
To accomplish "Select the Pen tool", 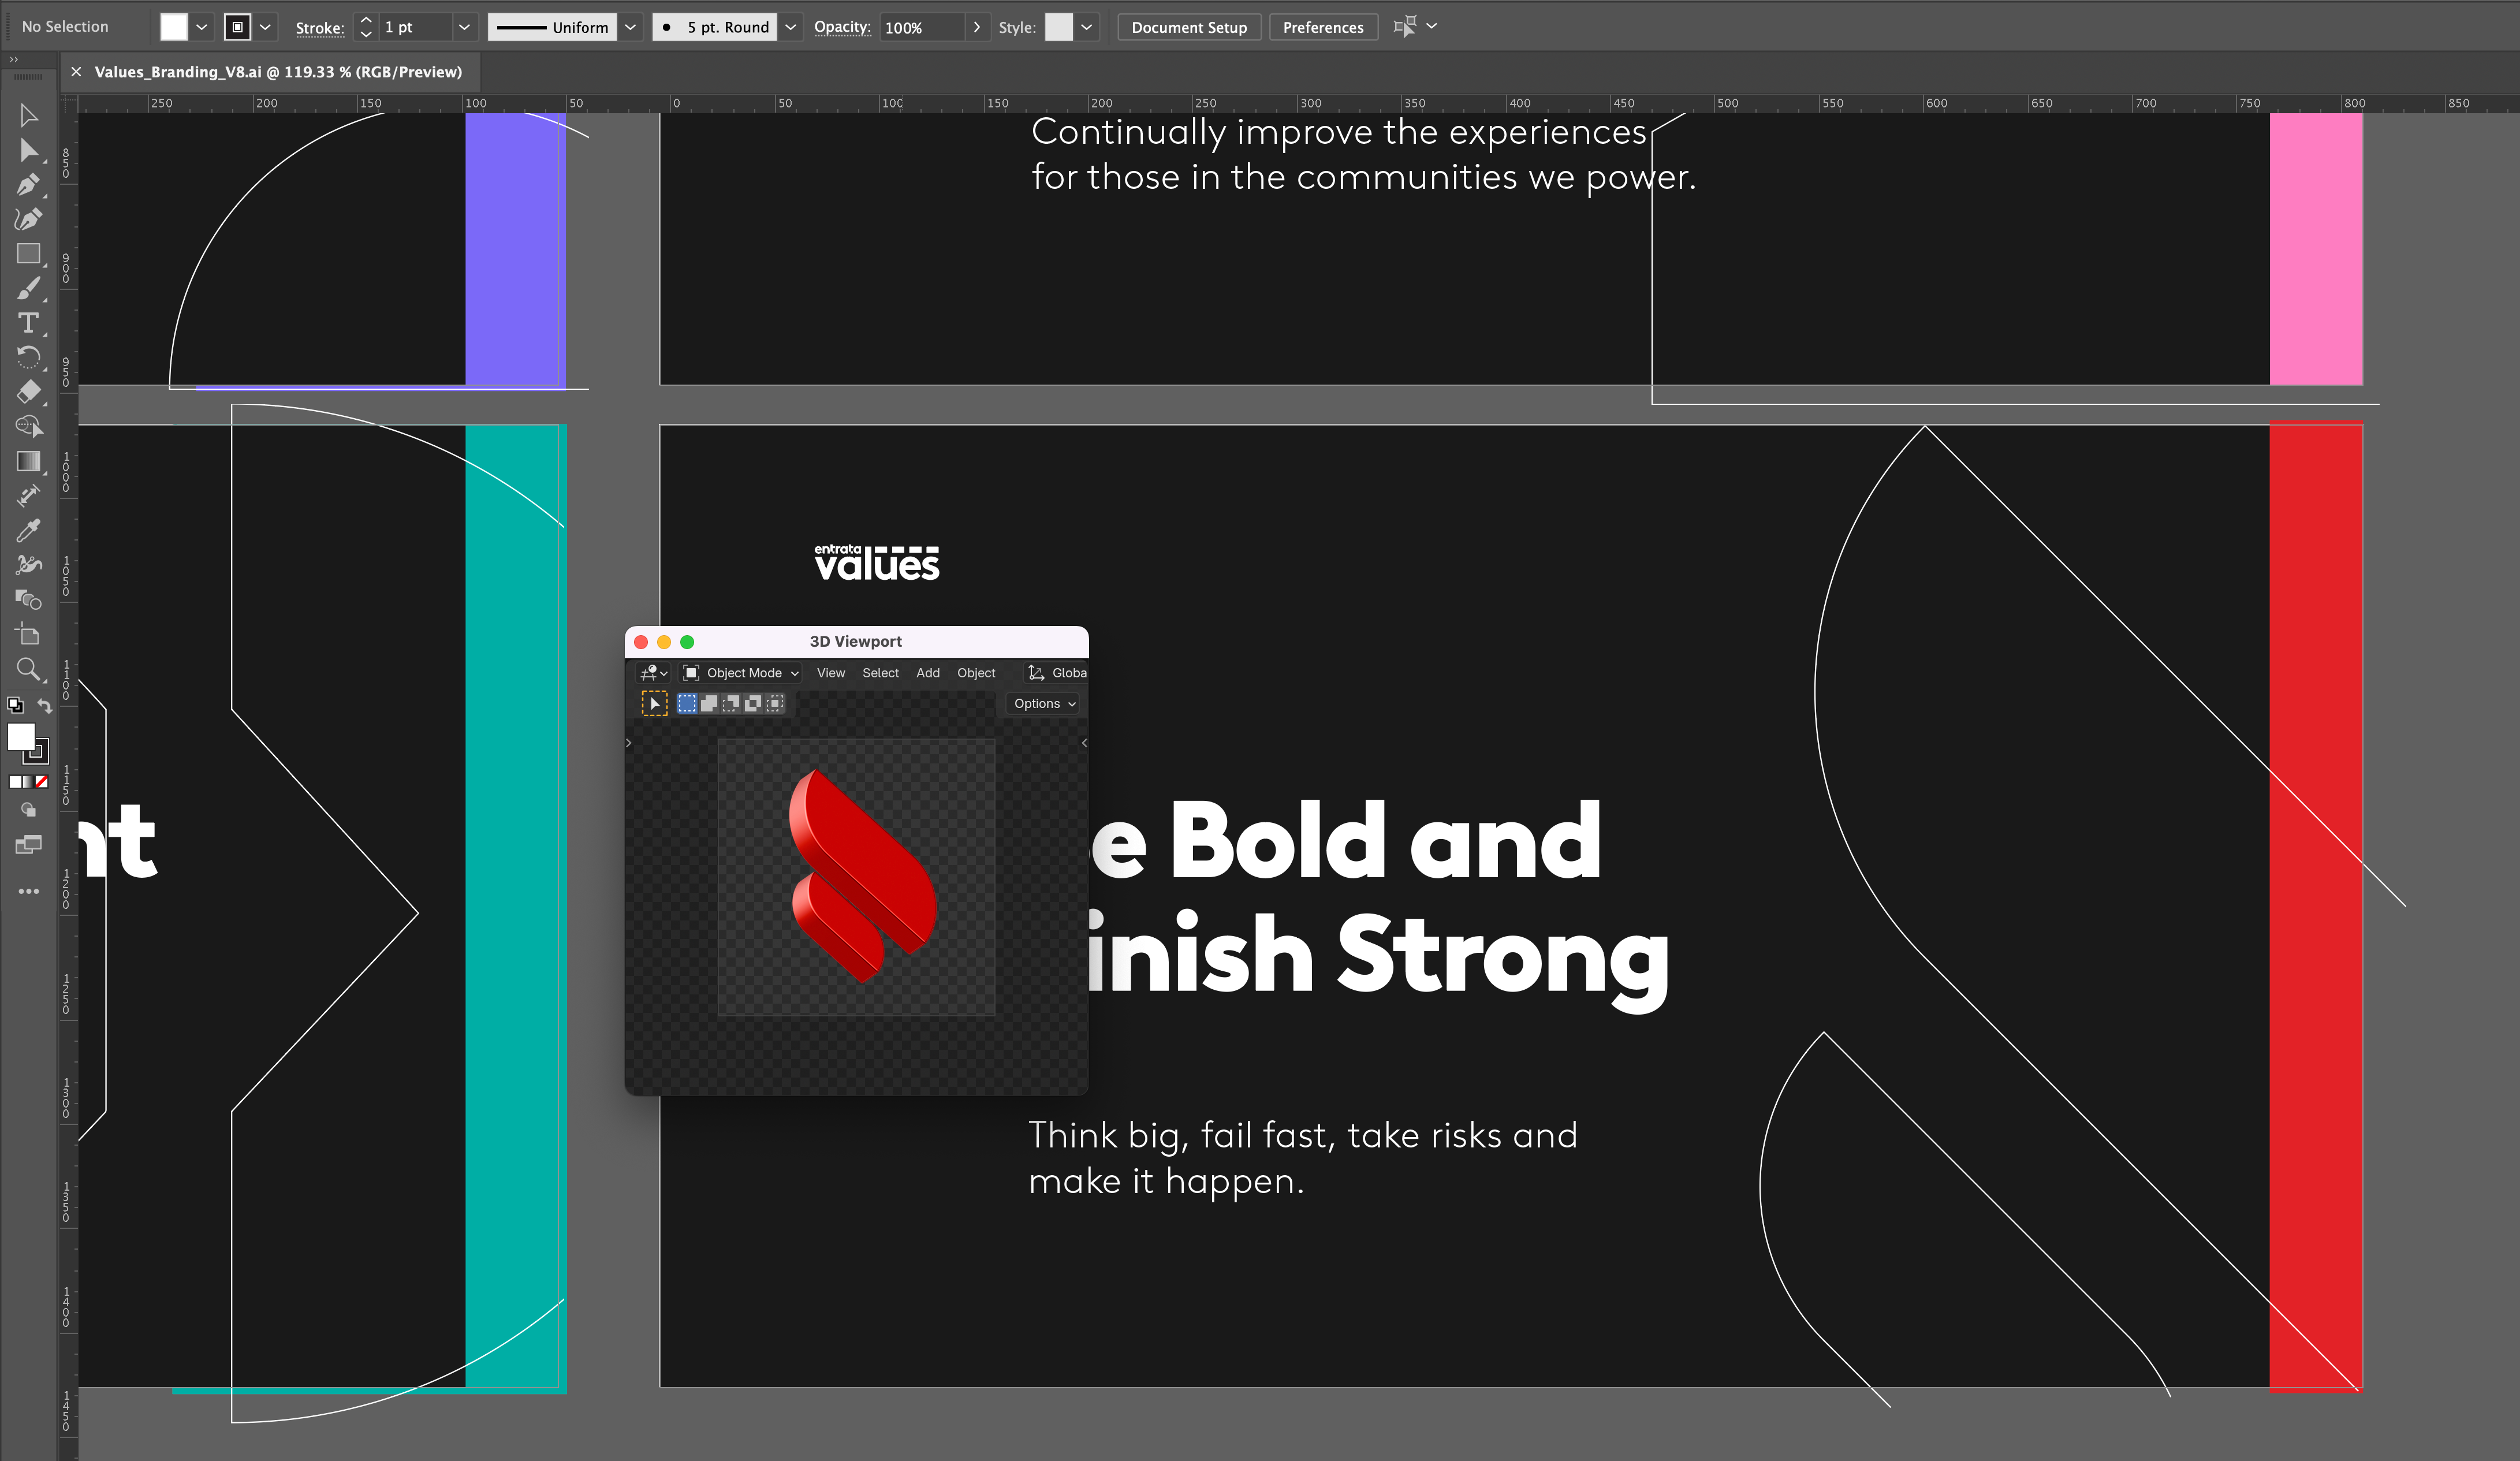I will (x=28, y=185).
